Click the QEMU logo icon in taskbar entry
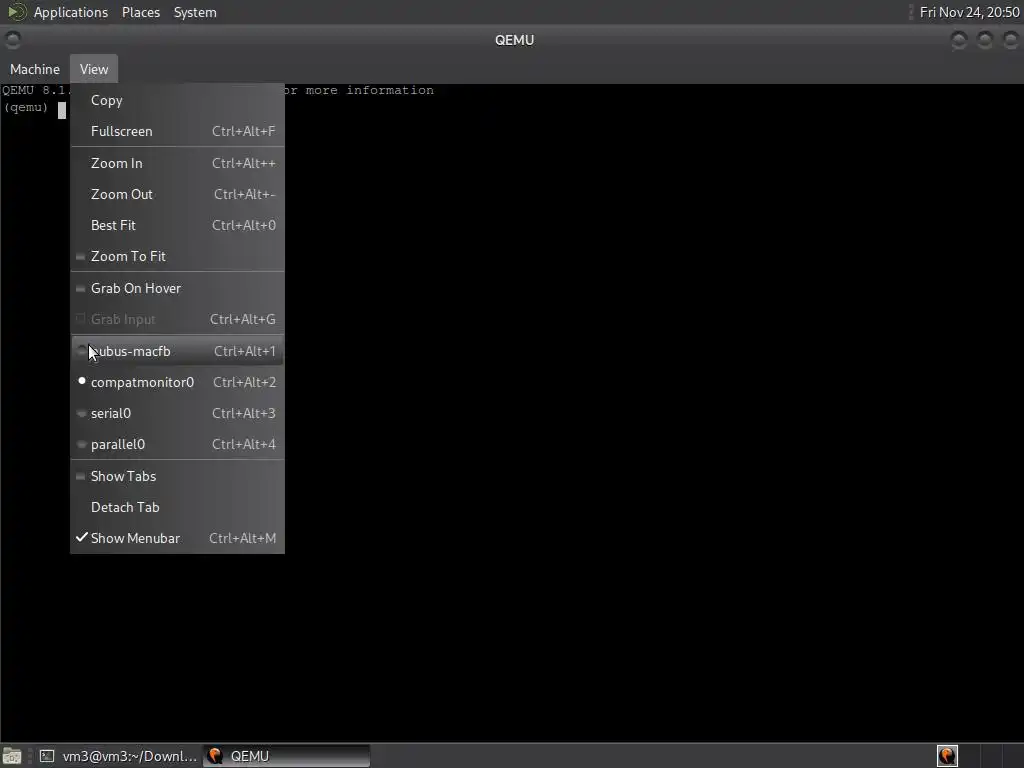 [x=215, y=756]
